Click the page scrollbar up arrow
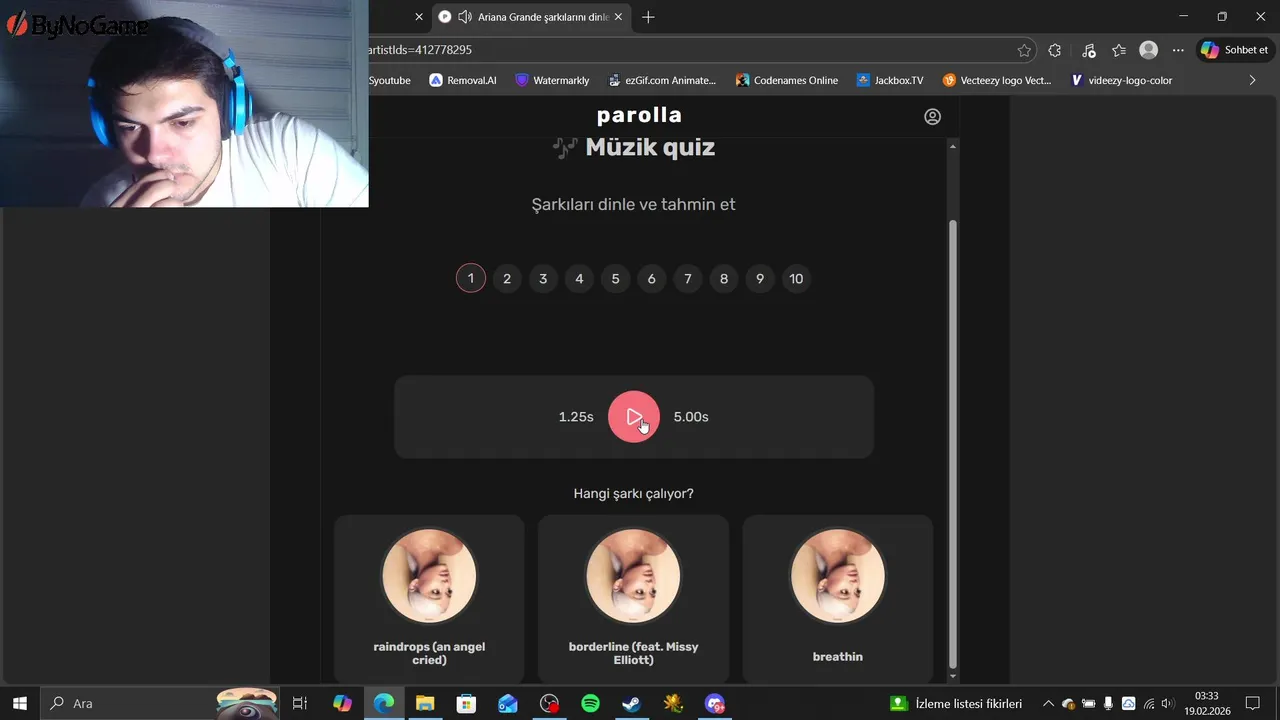 [952, 146]
